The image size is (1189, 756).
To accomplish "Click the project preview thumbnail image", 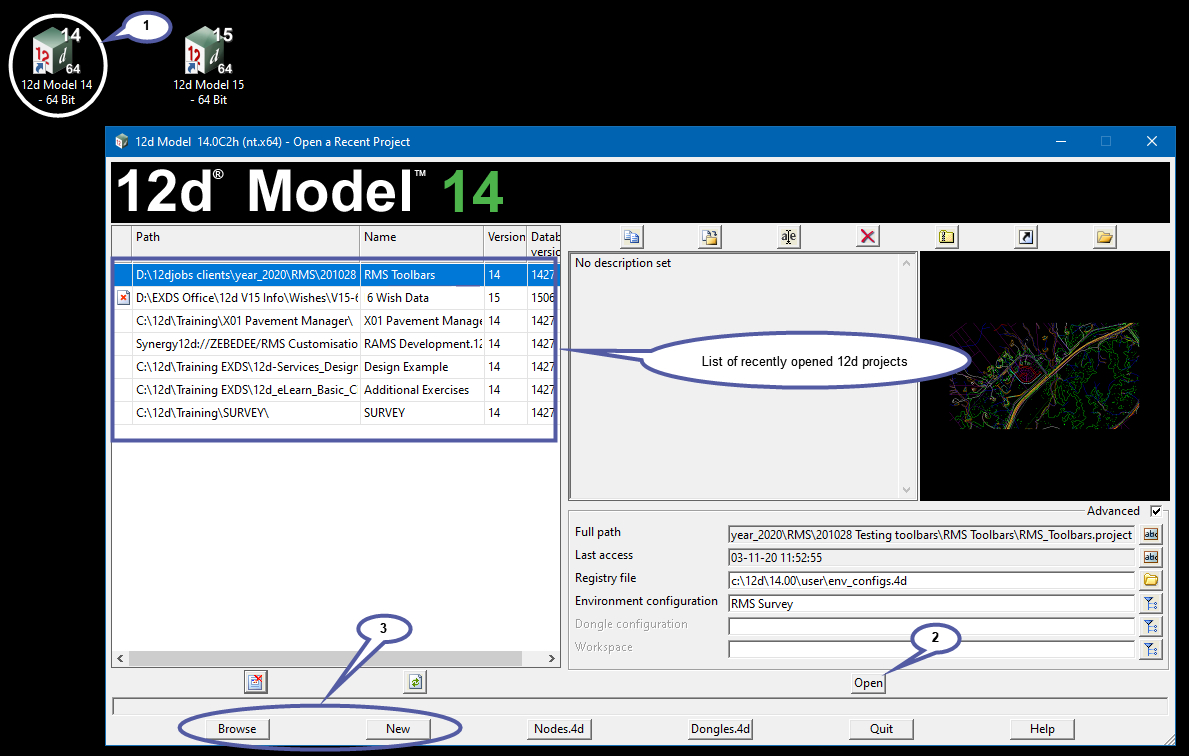I will click(1044, 375).
